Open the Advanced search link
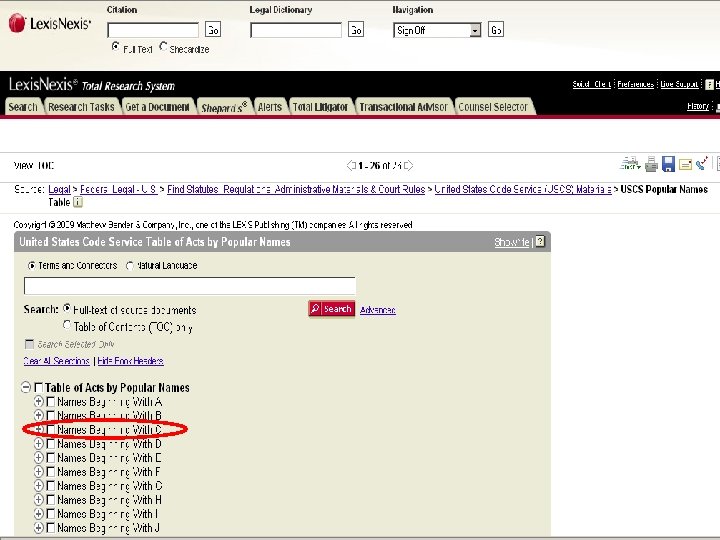 coord(377,310)
